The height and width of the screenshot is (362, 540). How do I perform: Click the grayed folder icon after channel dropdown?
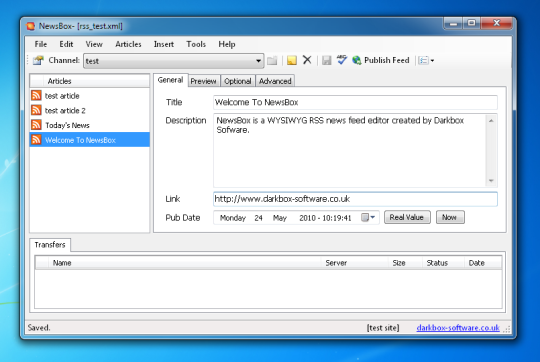(272, 60)
